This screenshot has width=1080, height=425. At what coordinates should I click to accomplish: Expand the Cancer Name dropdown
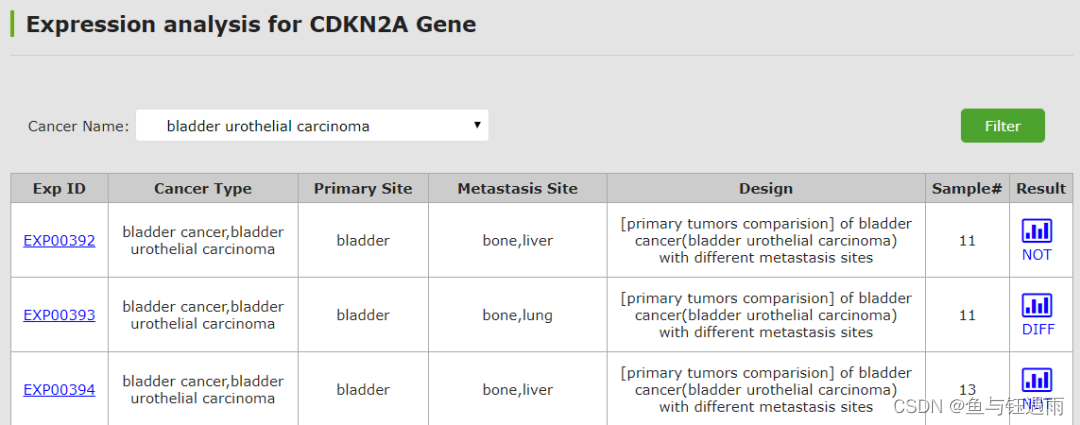tap(312, 126)
